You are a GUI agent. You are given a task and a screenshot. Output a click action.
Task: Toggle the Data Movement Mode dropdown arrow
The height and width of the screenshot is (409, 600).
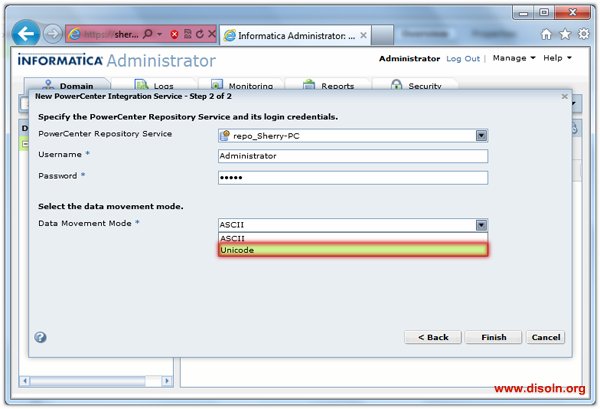[481, 225]
